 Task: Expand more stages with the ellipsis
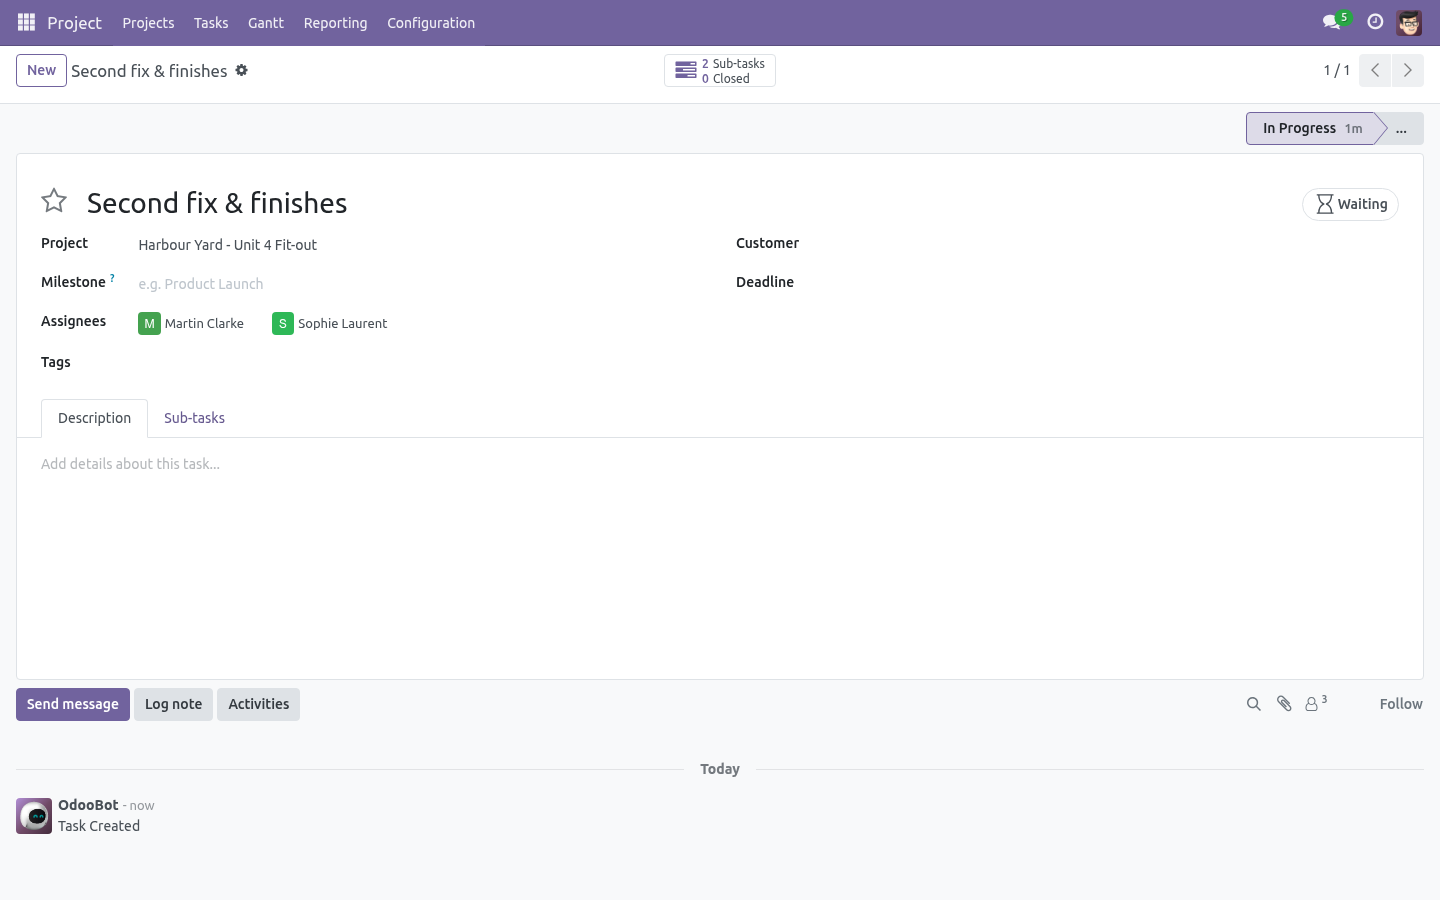(1401, 128)
